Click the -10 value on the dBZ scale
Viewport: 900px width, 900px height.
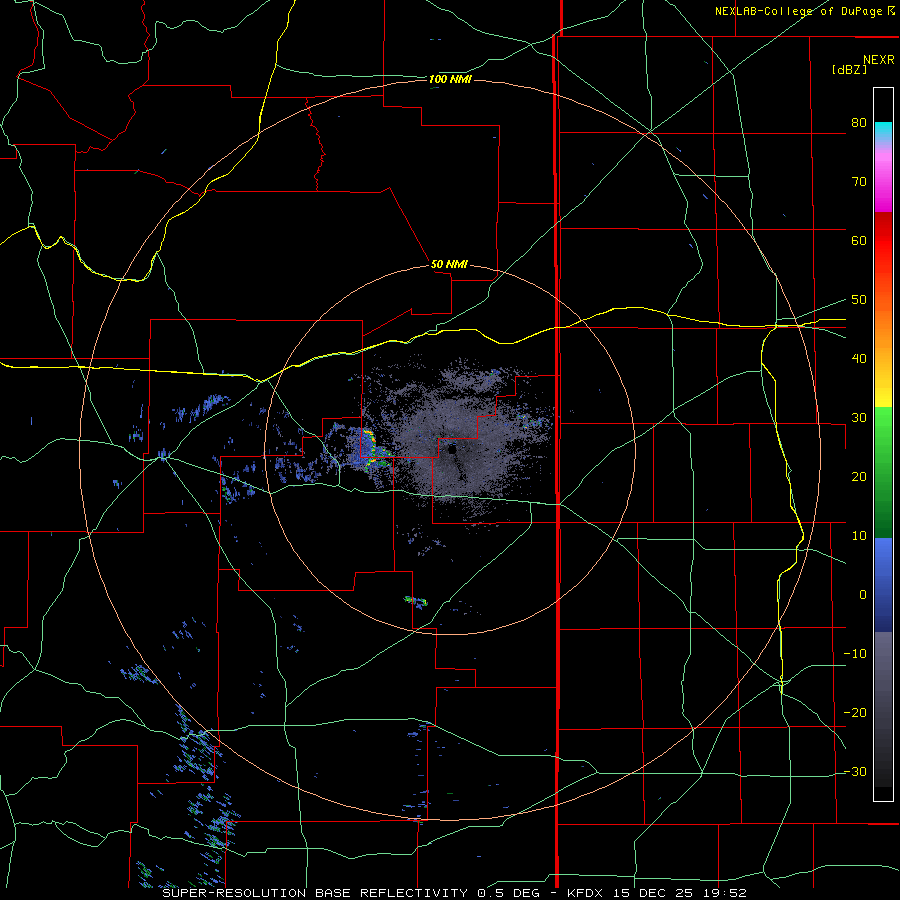(855, 654)
